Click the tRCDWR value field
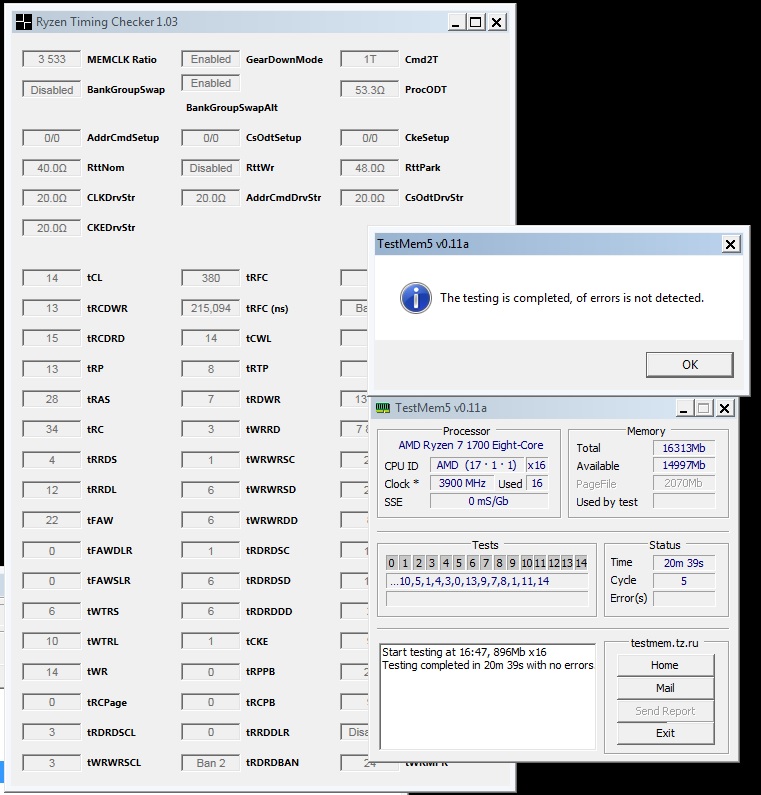 click(52, 308)
